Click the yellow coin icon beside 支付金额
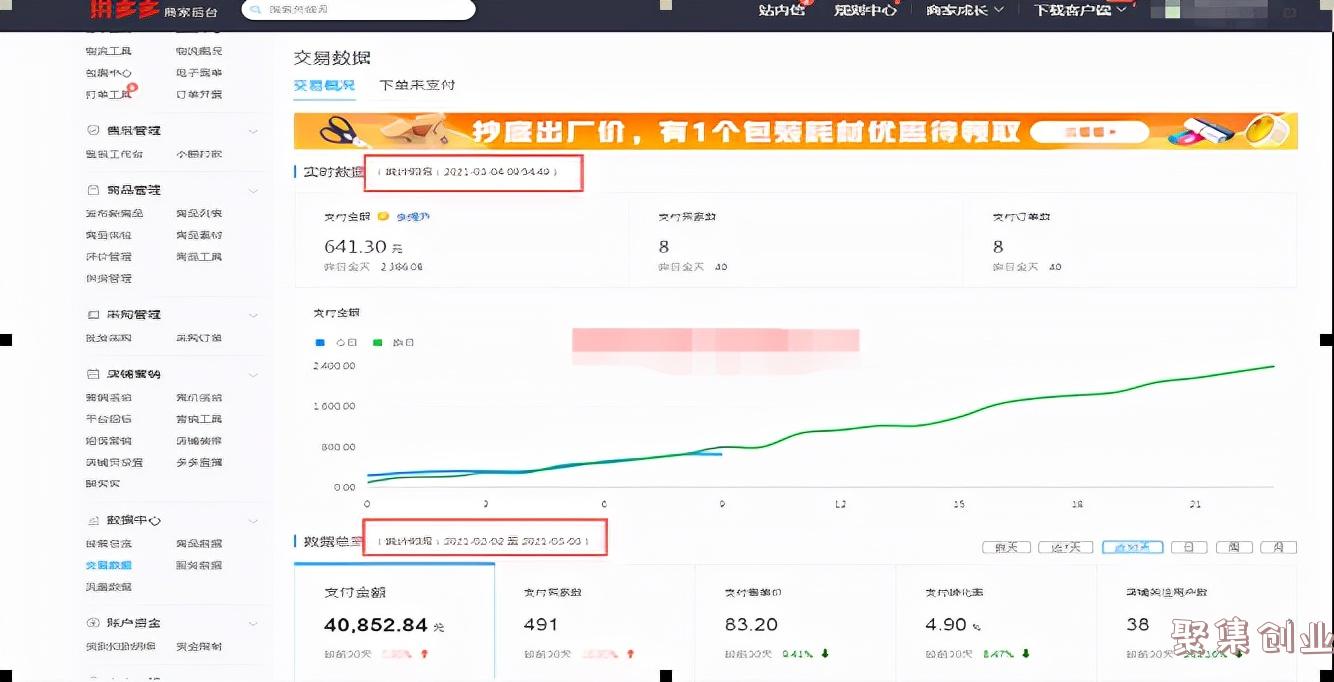The height and width of the screenshot is (682, 1334). coord(384,216)
